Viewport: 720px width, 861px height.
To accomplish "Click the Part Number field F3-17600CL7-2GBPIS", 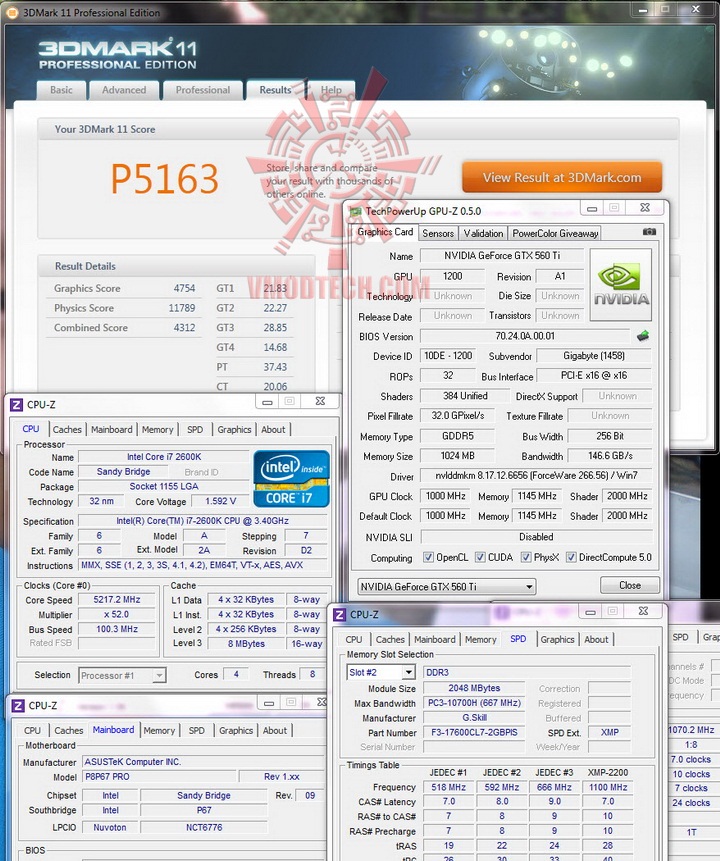I will coord(474,733).
